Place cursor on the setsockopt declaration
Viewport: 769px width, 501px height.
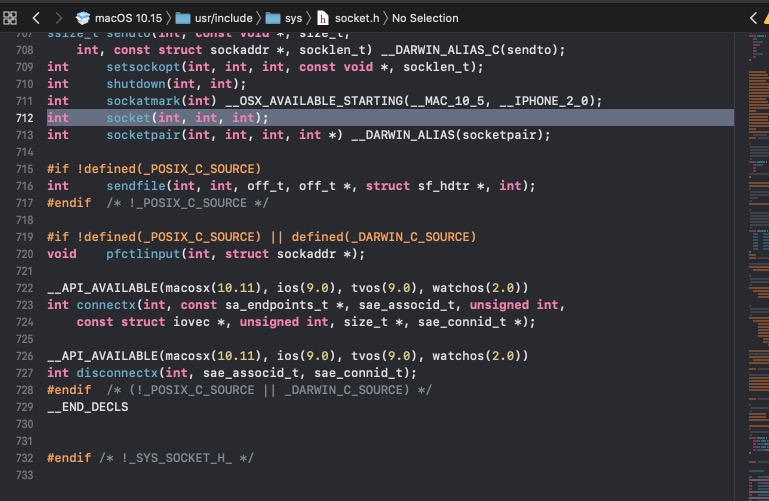coord(143,67)
